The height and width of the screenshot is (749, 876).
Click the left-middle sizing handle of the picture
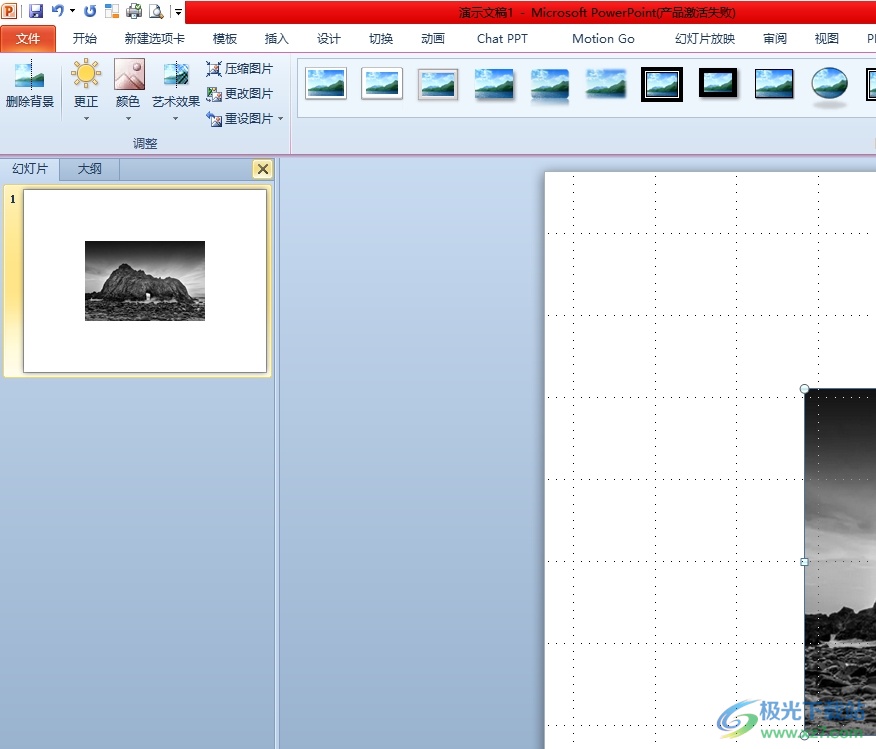(x=804, y=562)
